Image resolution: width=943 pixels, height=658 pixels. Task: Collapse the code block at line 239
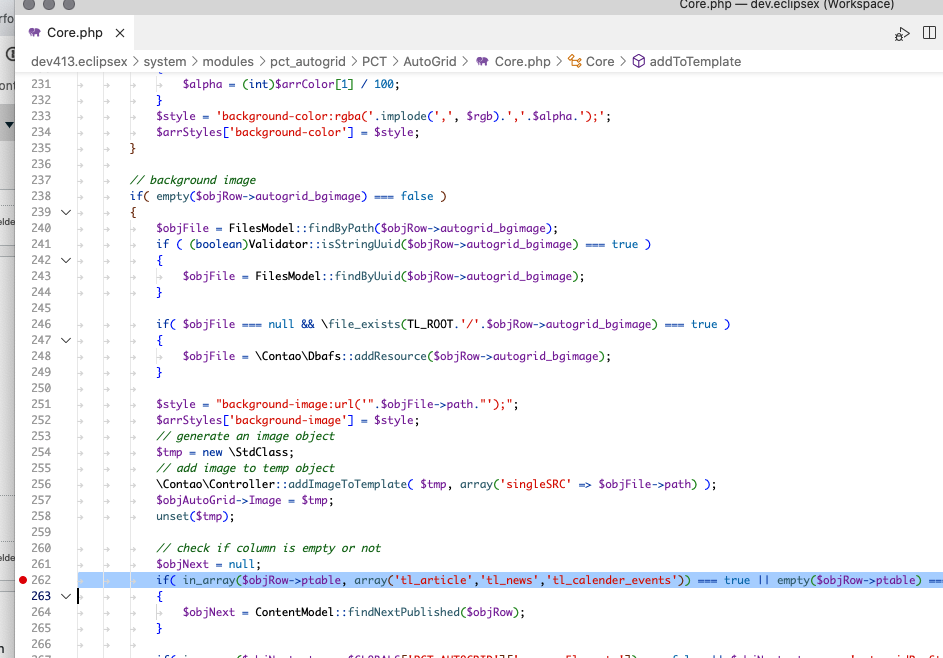pyautogui.click(x=66, y=212)
